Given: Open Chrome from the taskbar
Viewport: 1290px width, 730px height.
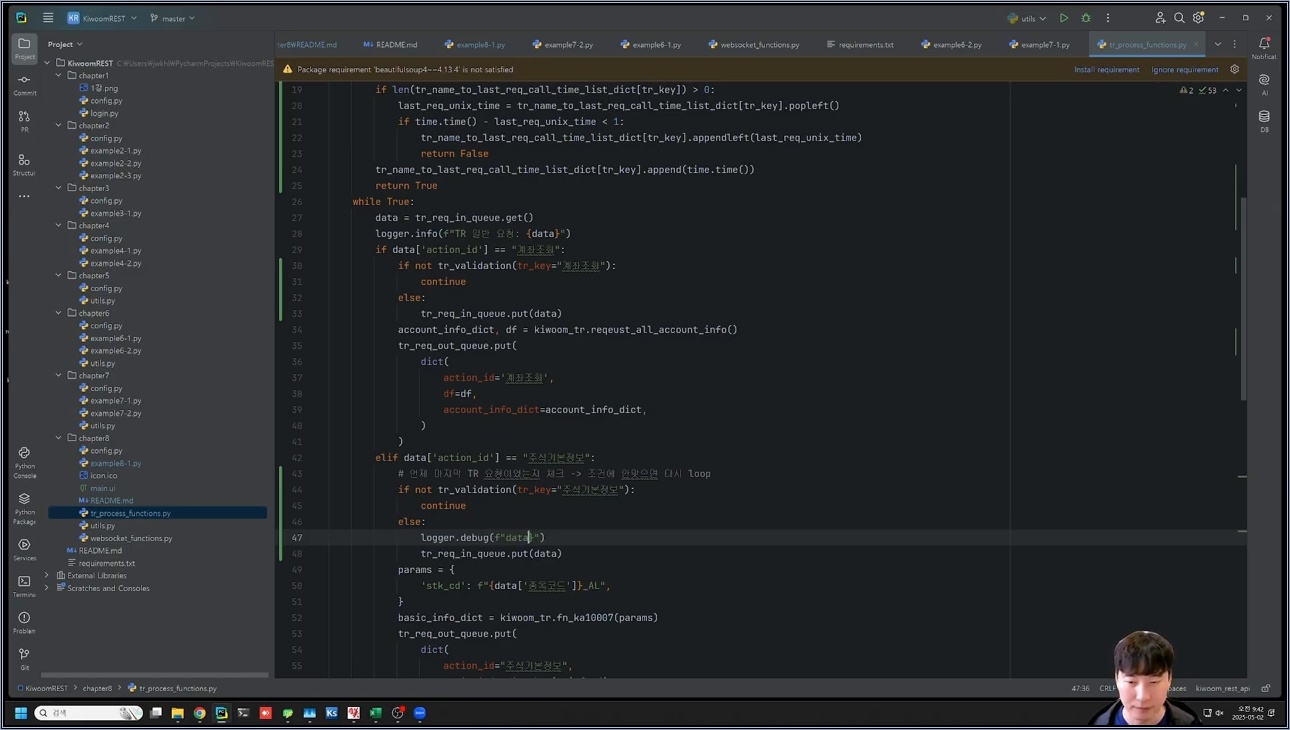Looking at the screenshot, I should [x=199, y=713].
